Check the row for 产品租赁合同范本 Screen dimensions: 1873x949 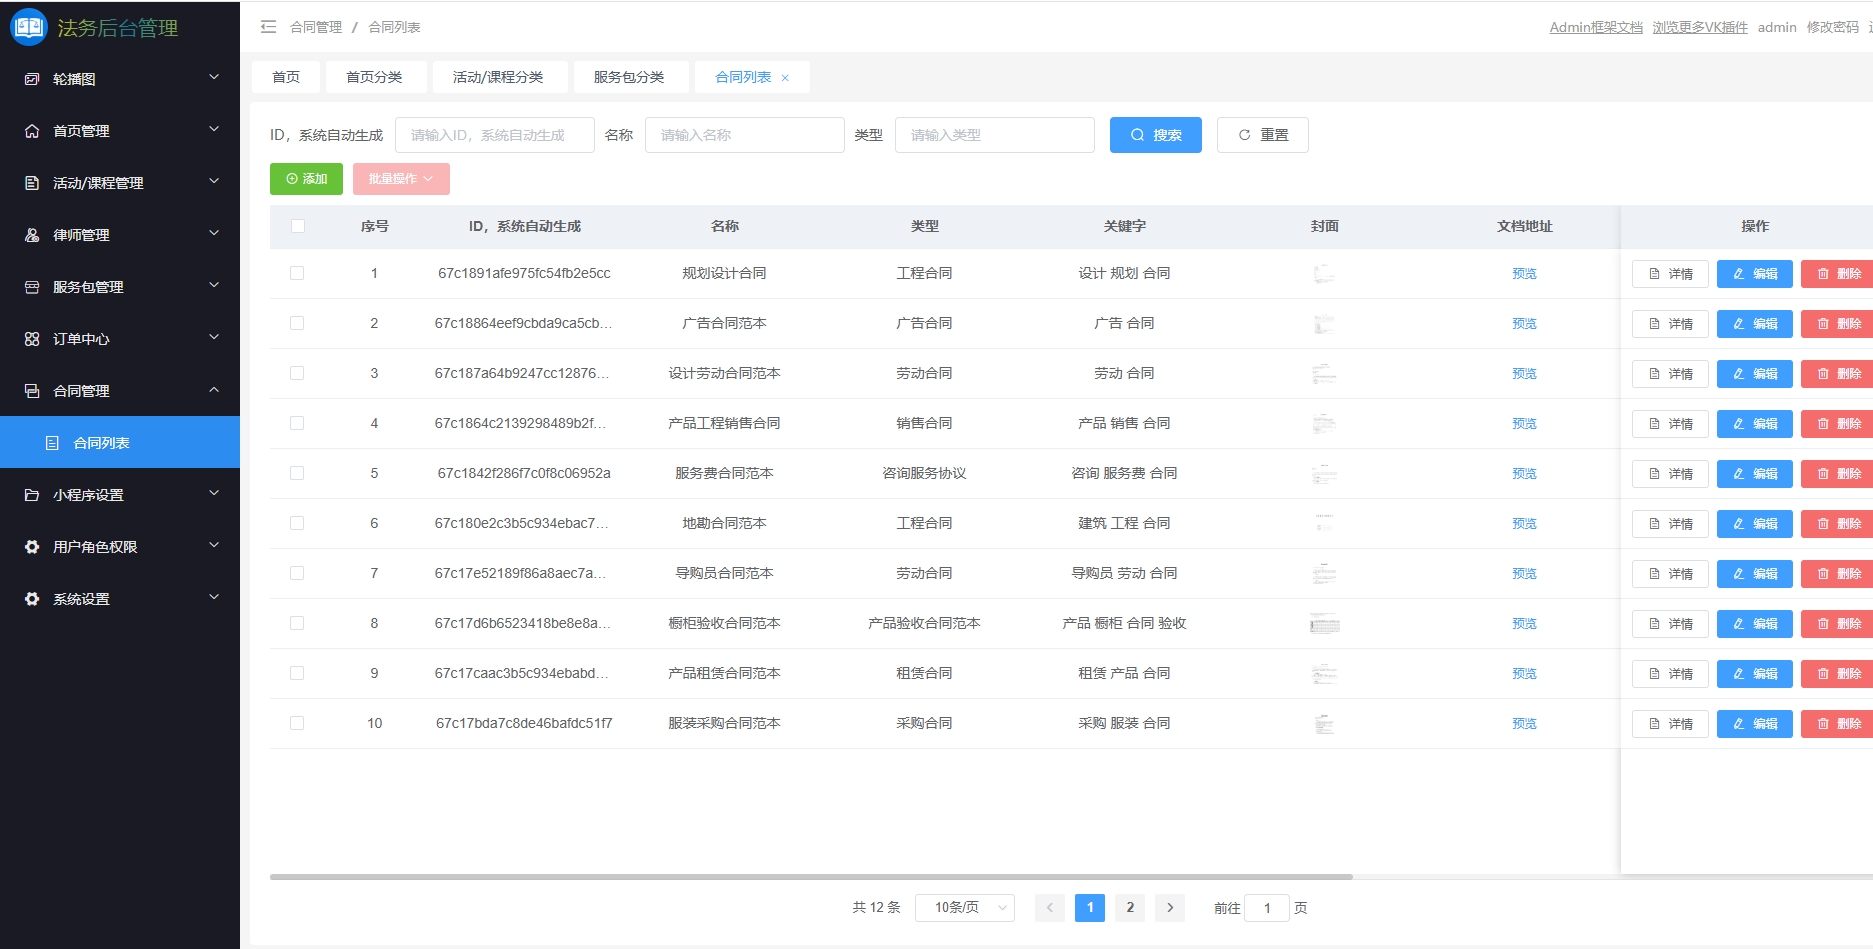click(x=297, y=673)
